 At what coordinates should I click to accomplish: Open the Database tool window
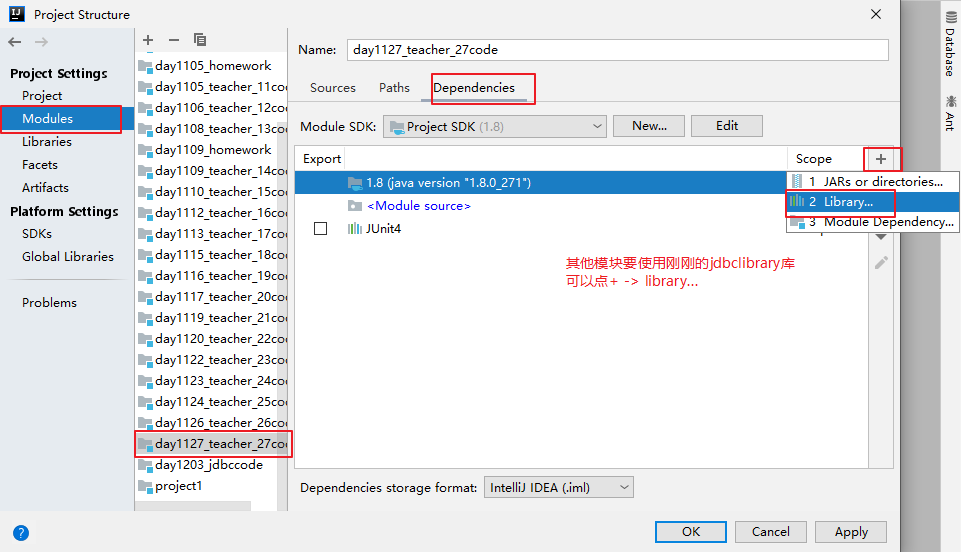click(951, 44)
